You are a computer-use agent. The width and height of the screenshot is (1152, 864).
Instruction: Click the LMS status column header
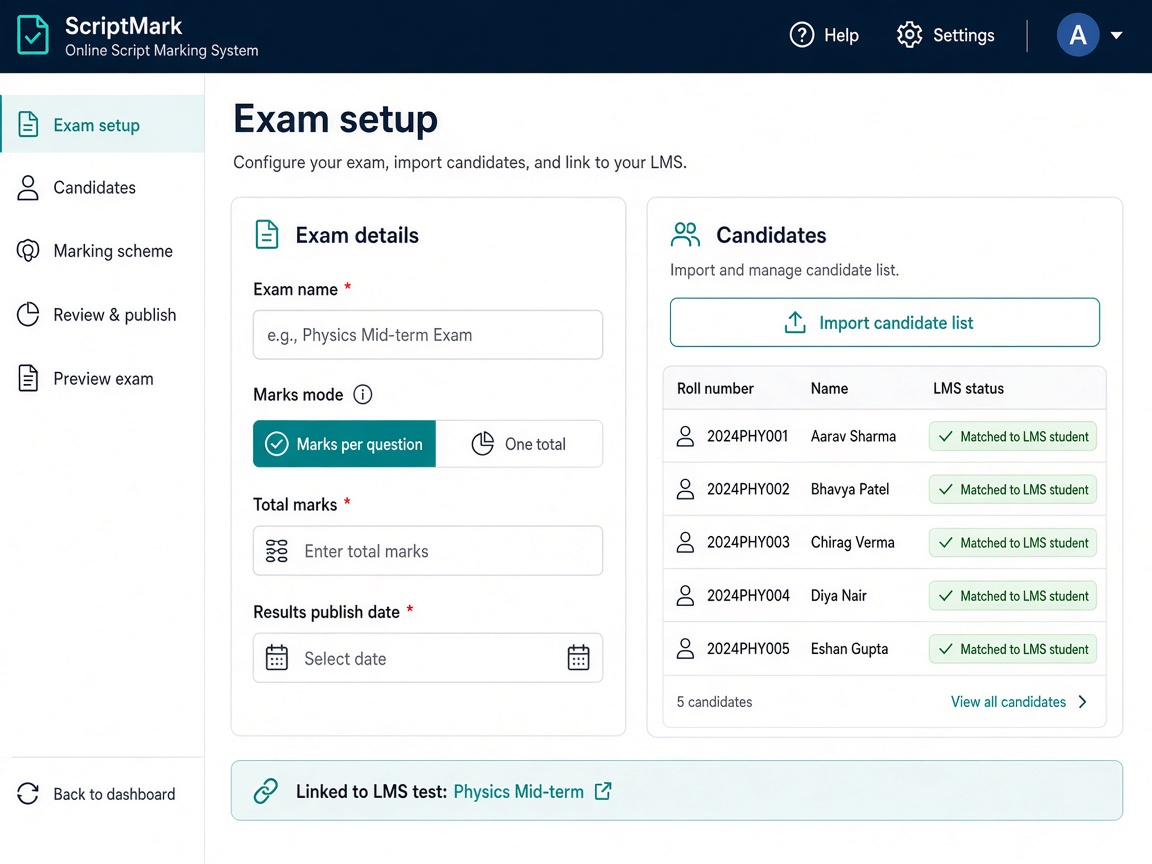coord(968,389)
